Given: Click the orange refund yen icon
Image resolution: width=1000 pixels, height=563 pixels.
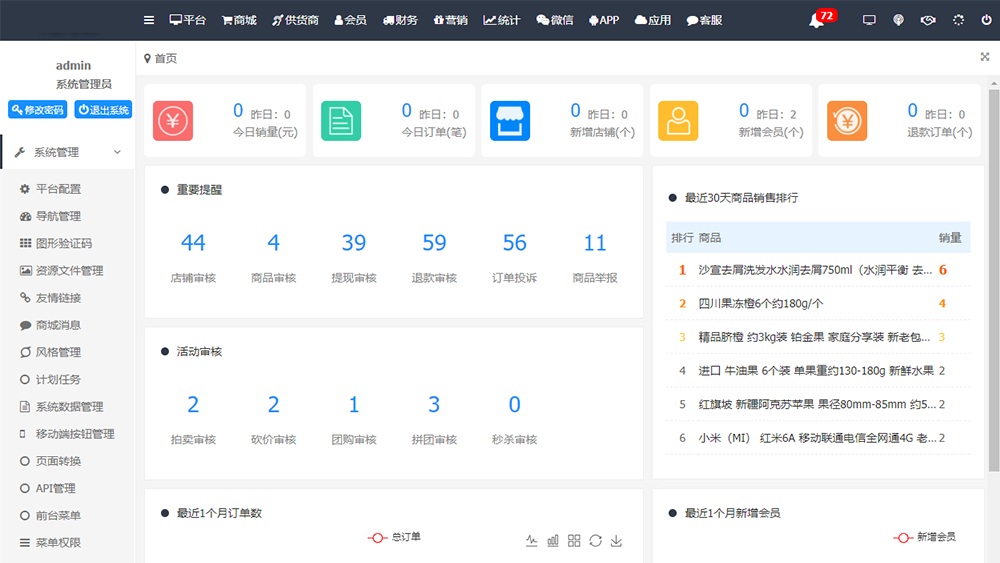Looking at the screenshot, I should pyautogui.click(x=847, y=121).
